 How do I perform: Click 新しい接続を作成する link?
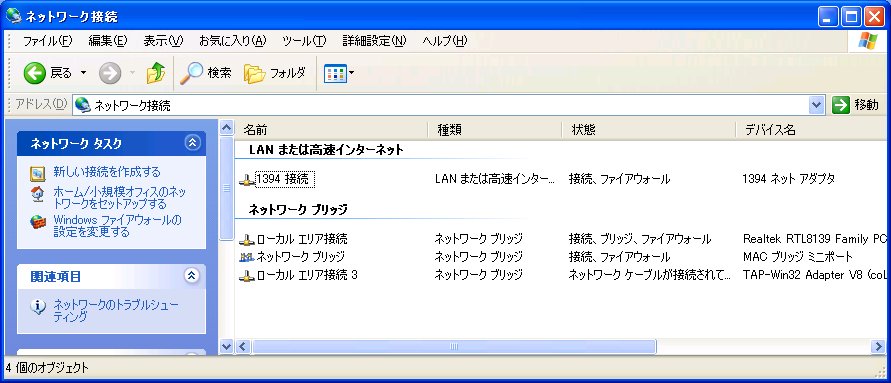(x=107, y=172)
